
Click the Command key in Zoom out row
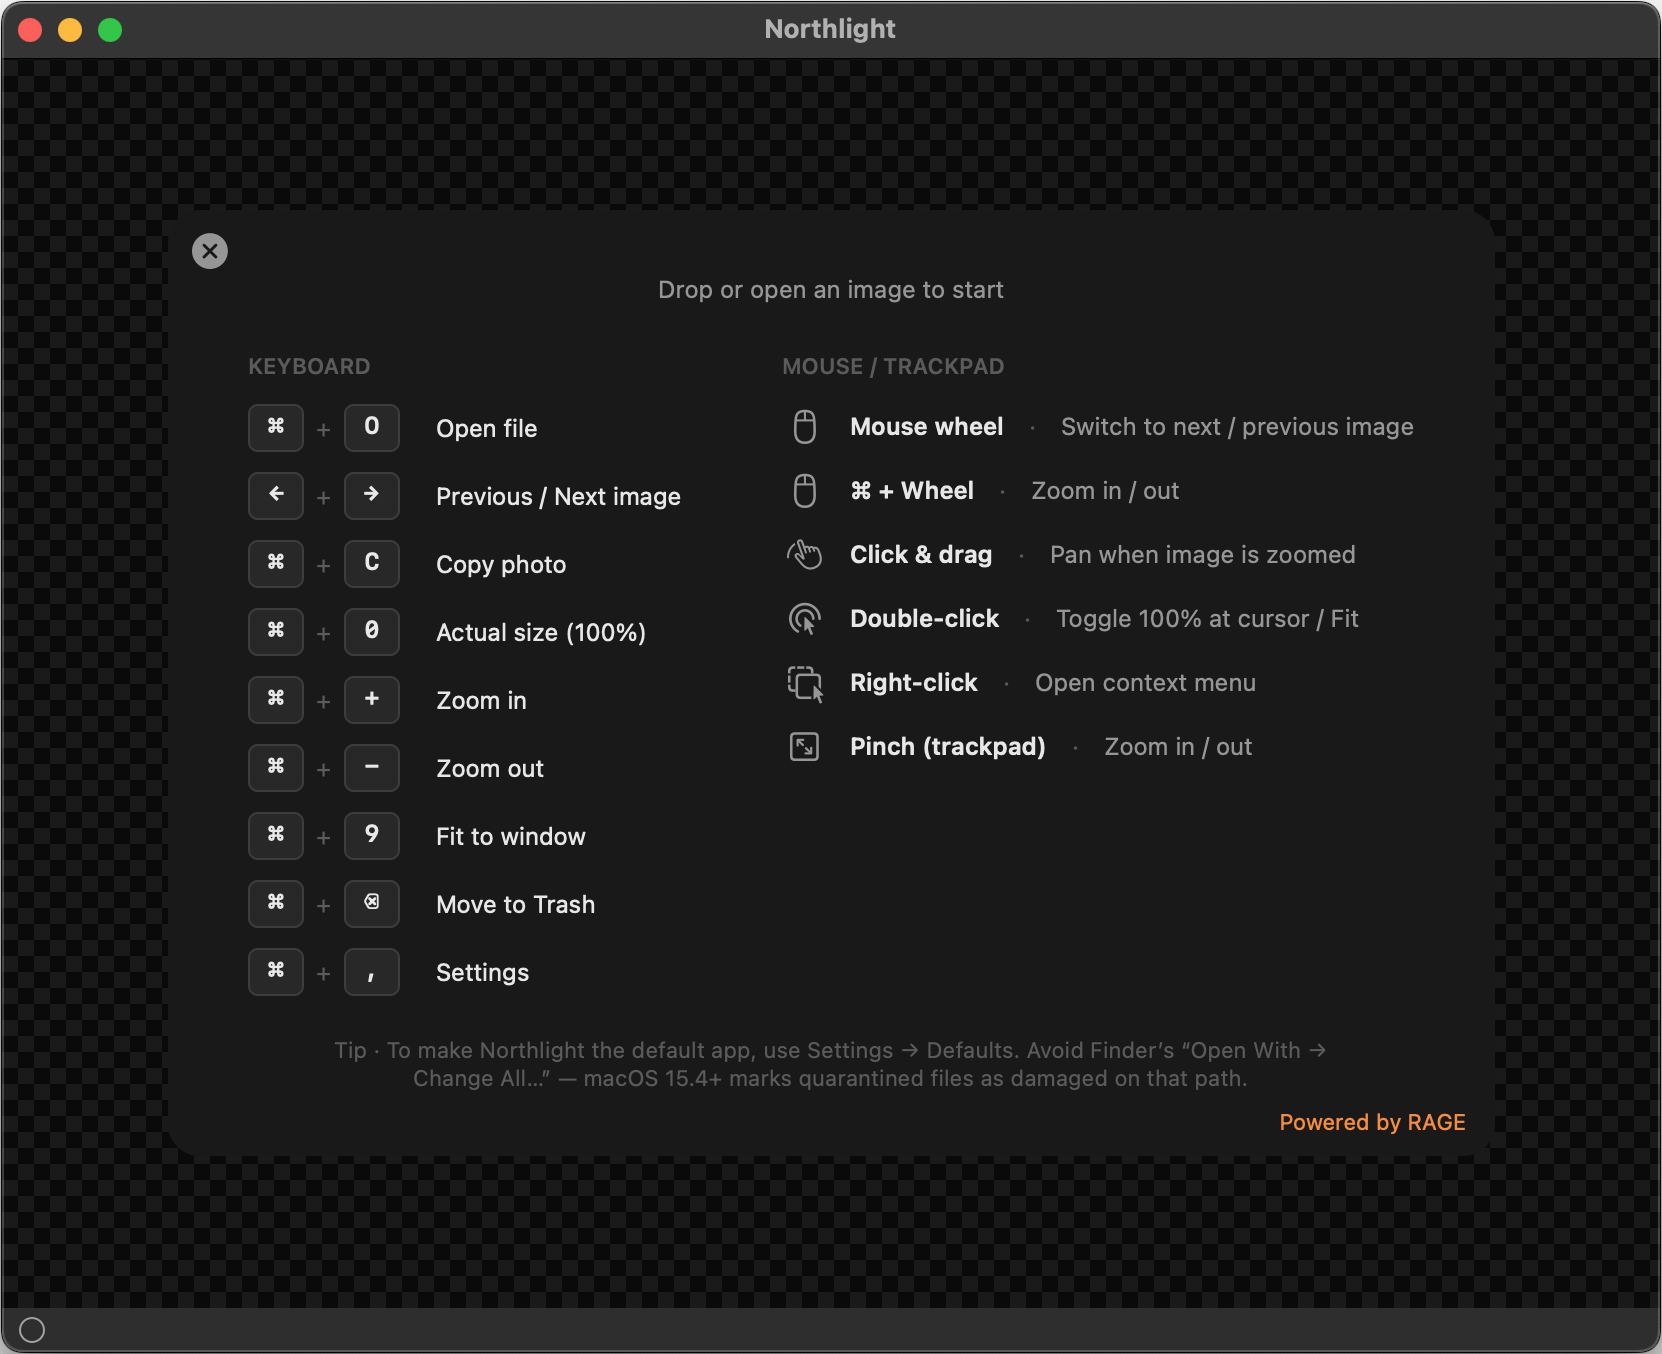click(x=276, y=768)
